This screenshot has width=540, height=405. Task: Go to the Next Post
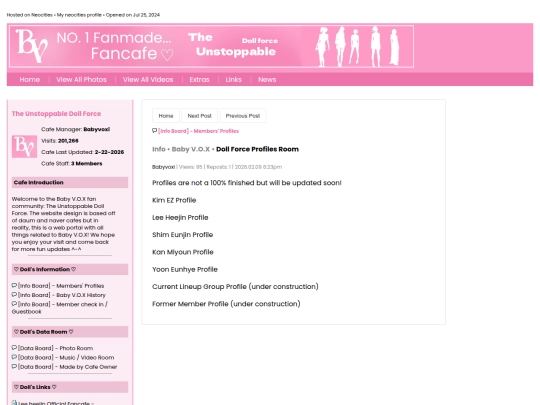point(199,116)
